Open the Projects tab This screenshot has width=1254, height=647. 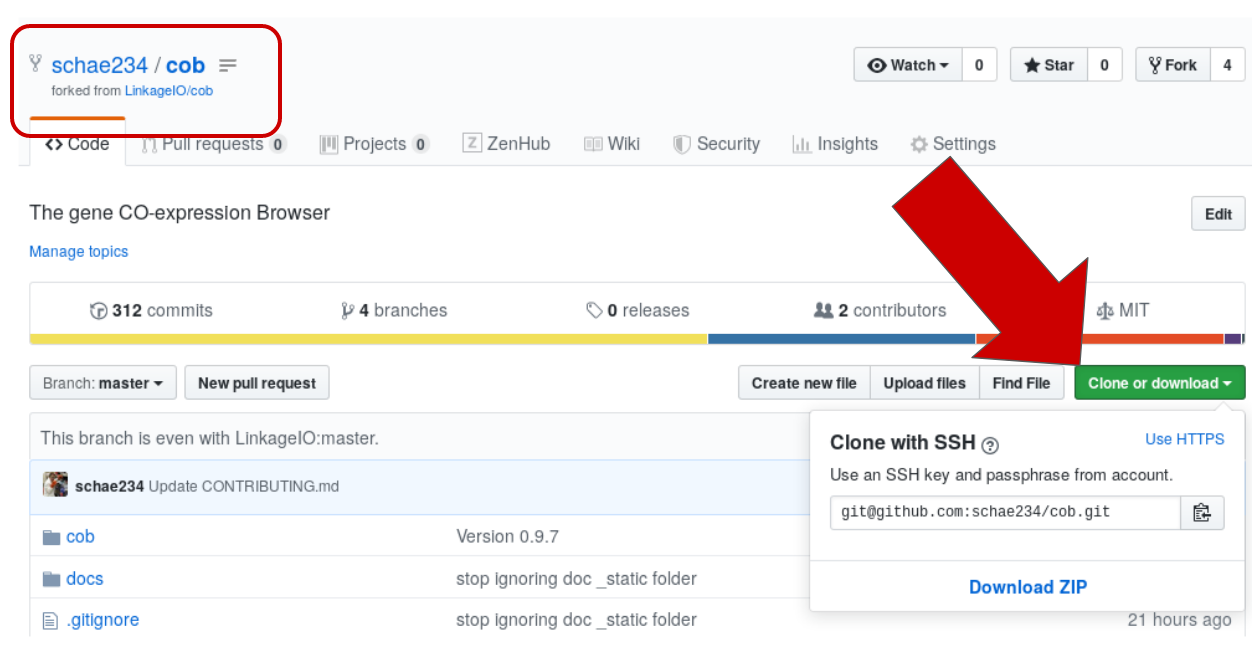coord(374,144)
